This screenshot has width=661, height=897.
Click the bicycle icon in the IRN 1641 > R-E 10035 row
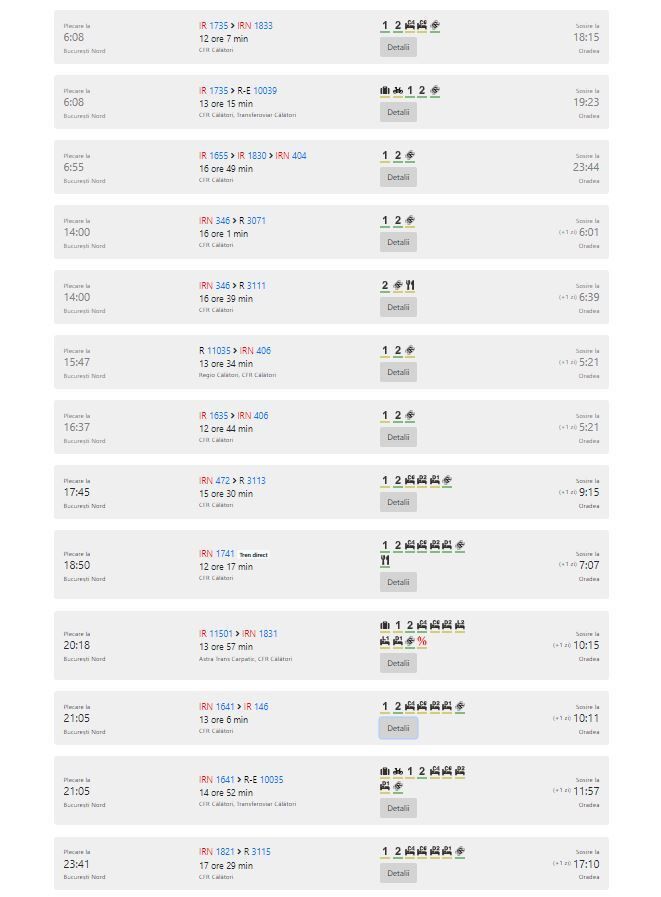(398, 771)
